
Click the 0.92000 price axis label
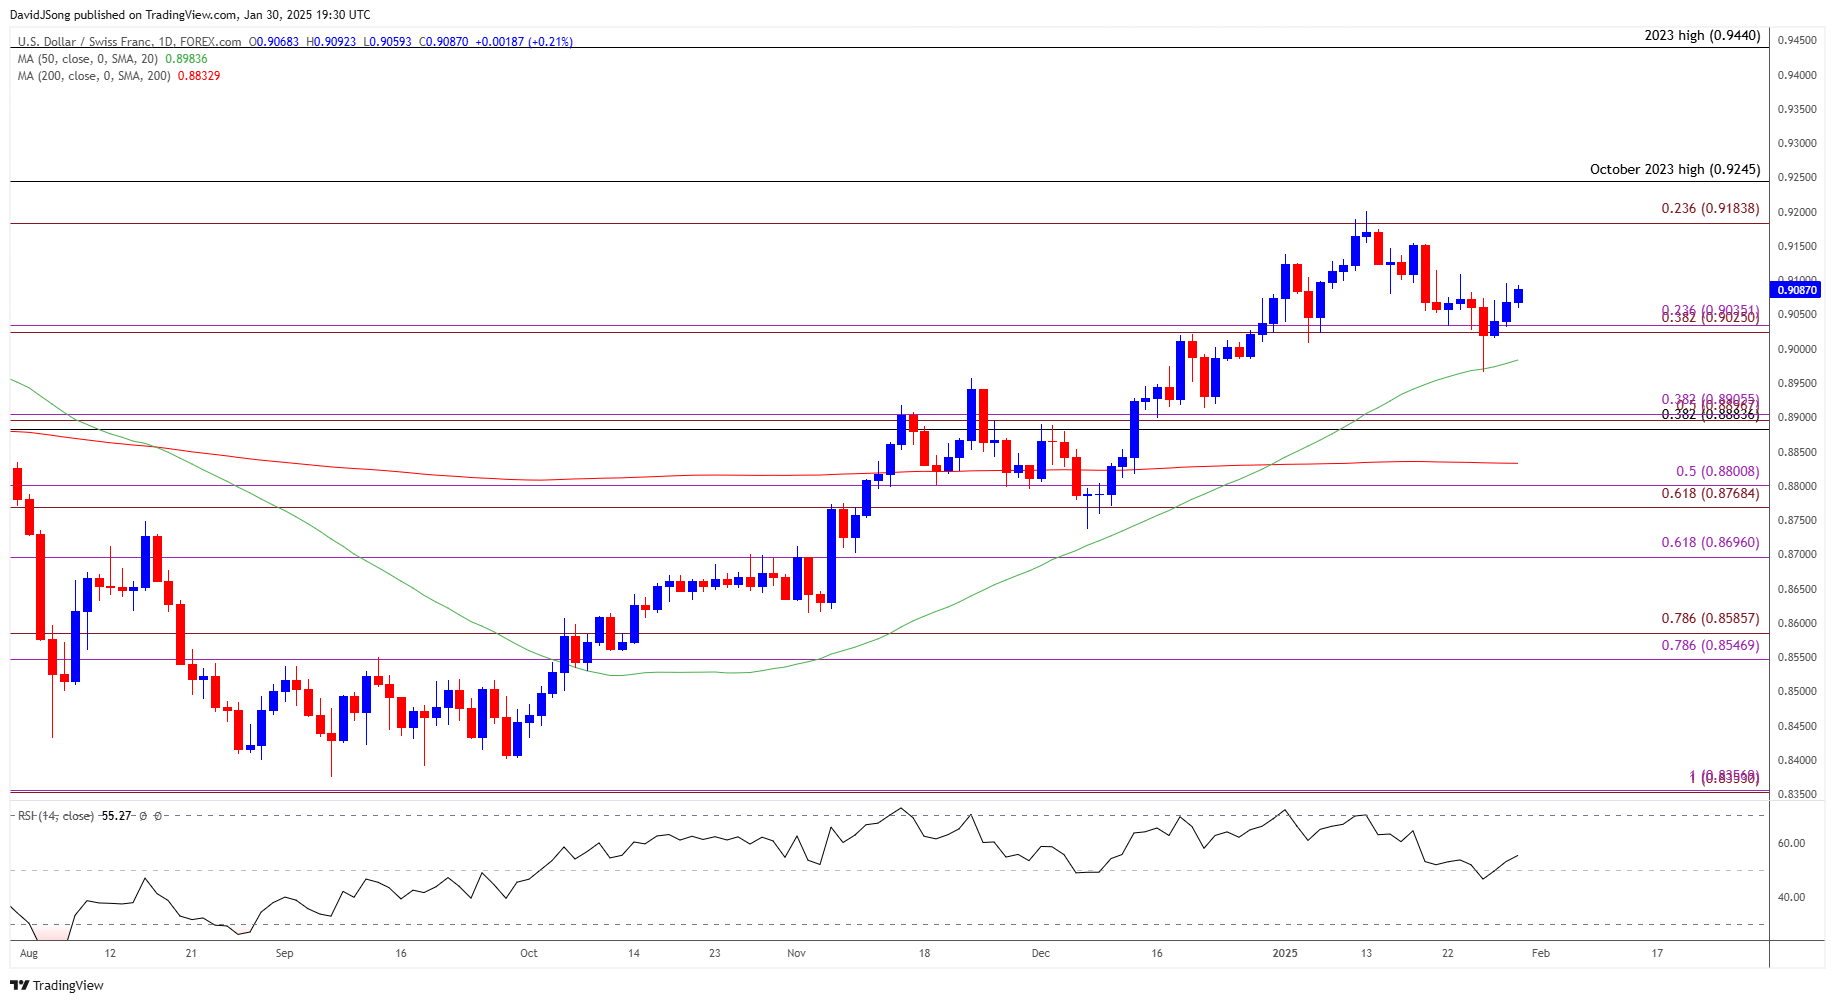(x=1797, y=212)
